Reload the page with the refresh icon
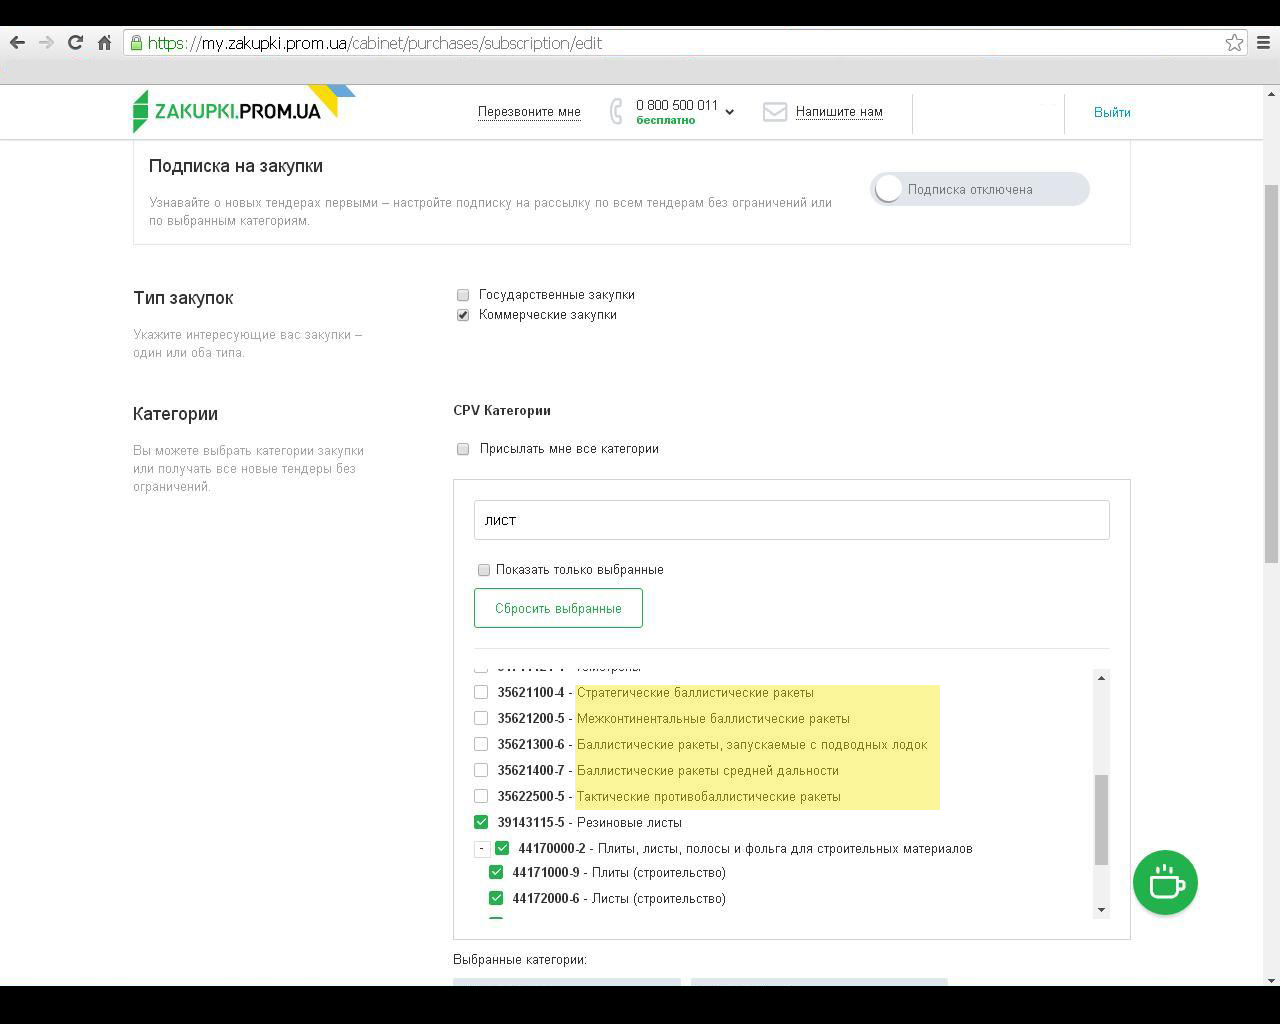This screenshot has width=1280, height=1024. point(75,42)
